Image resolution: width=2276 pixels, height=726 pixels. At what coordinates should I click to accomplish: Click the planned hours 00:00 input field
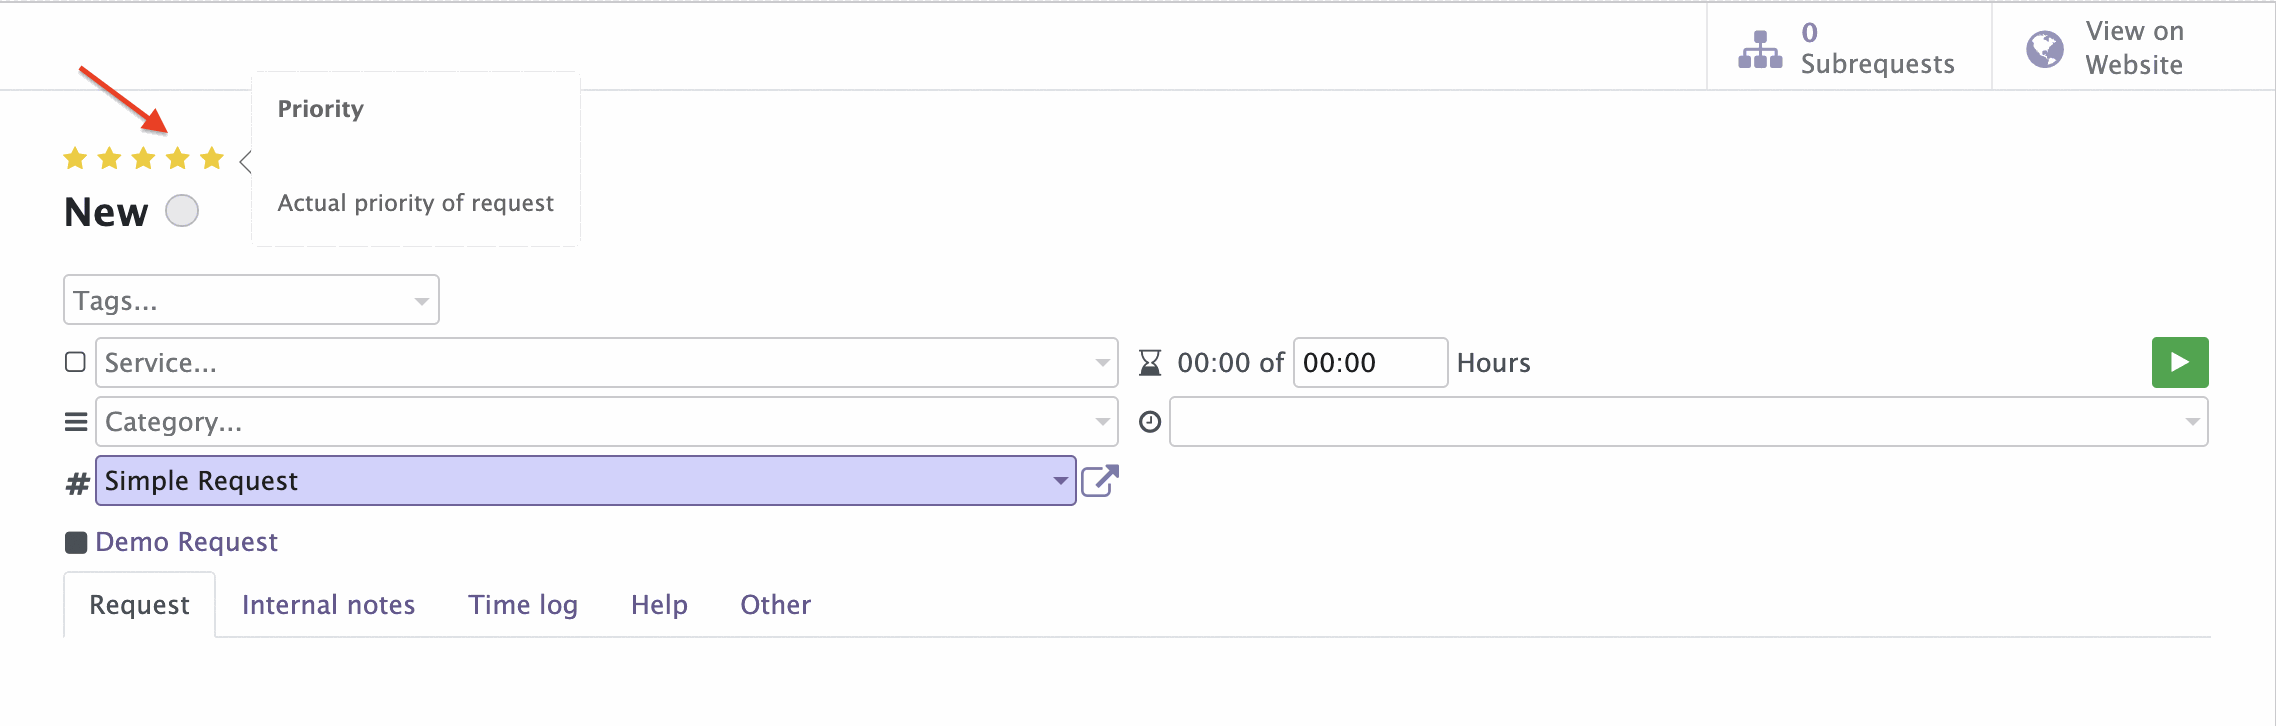pyautogui.click(x=1369, y=362)
